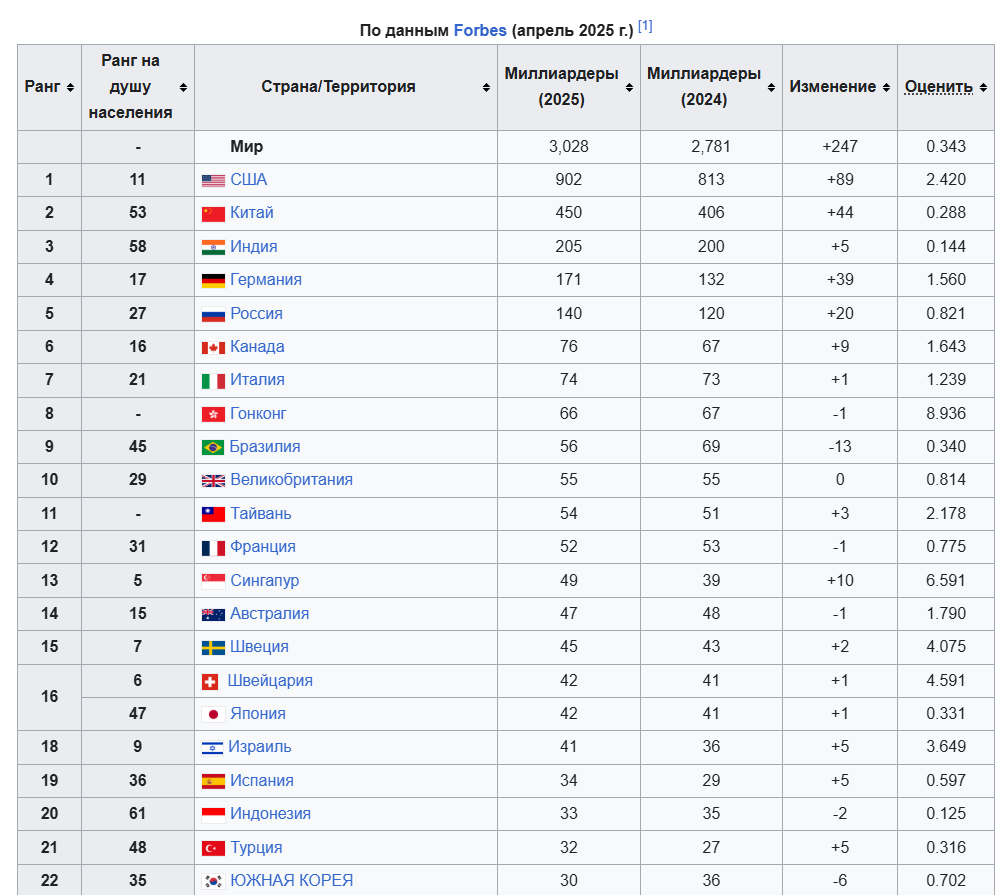Viewport: 1000px width, 895px height.
Task: Click the United Kingdom flag icon
Action: tap(213, 480)
